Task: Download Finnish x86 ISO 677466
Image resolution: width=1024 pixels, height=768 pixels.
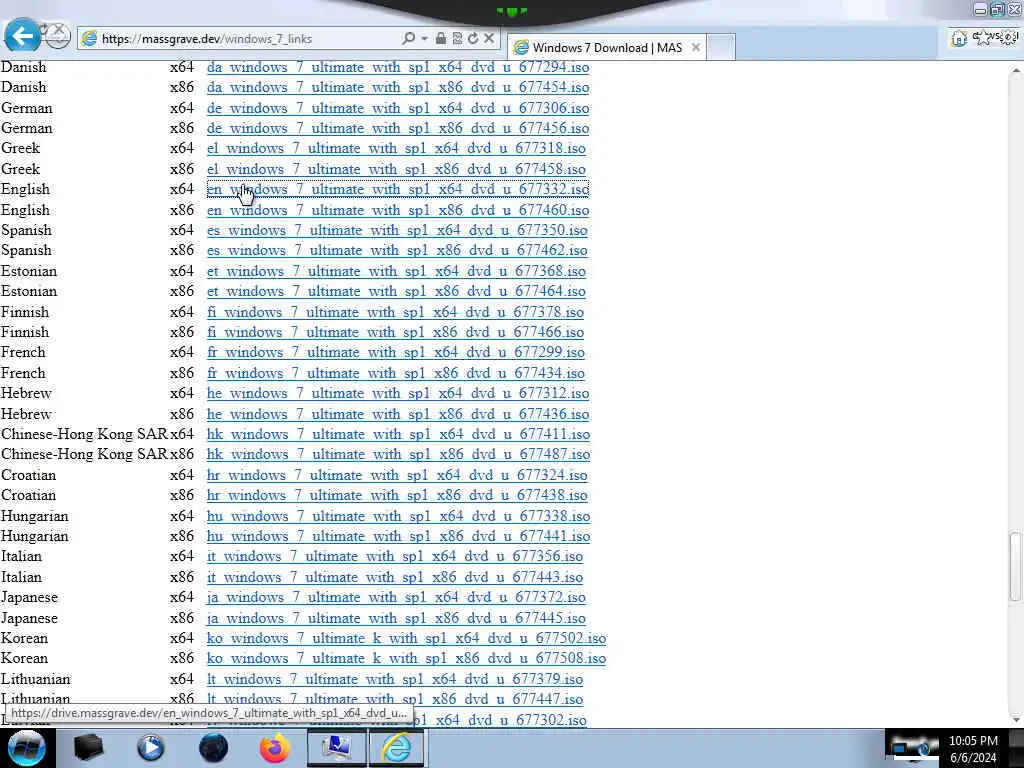Action: [x=395, y=332]
